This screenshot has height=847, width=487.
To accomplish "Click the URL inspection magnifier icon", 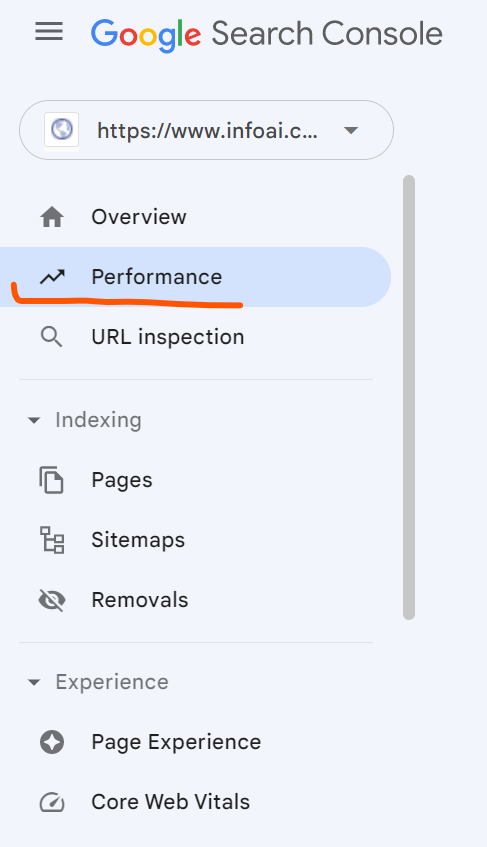I will point(52,337).
